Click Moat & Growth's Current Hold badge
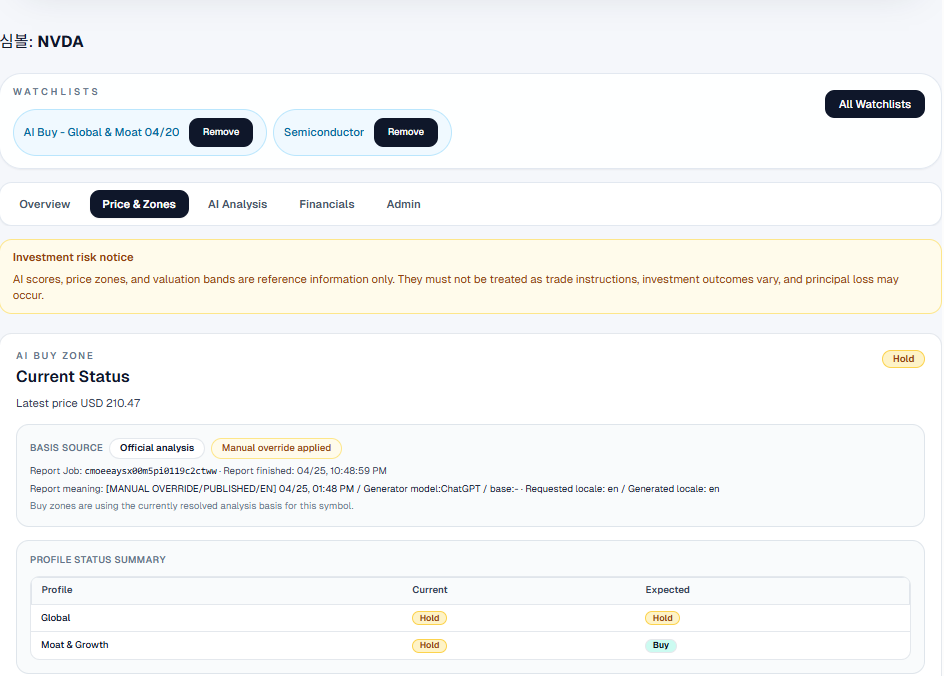Viewport: 944px width, 676px height. pos(429,645)
